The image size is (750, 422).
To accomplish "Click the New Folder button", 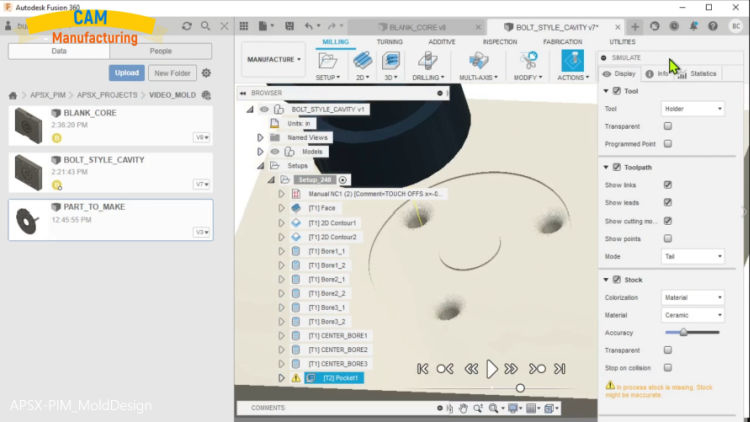I will [172, 73].
